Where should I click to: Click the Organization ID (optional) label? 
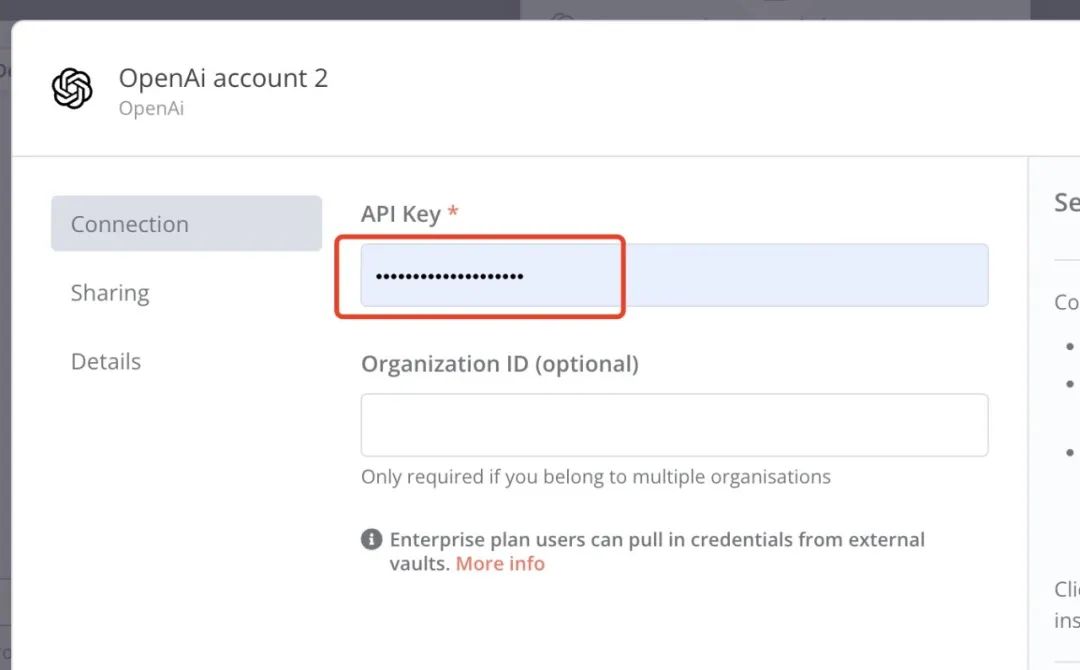(x=499, y=364)
